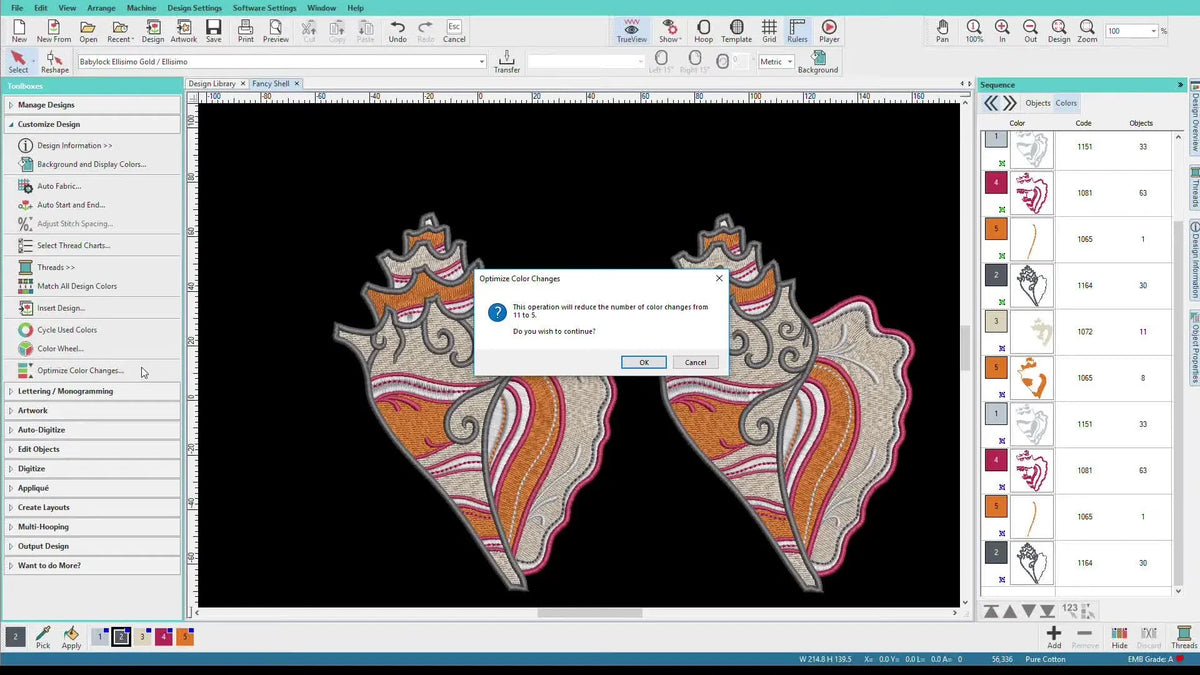Click the Transfer to machine icon

coord(507,62)
